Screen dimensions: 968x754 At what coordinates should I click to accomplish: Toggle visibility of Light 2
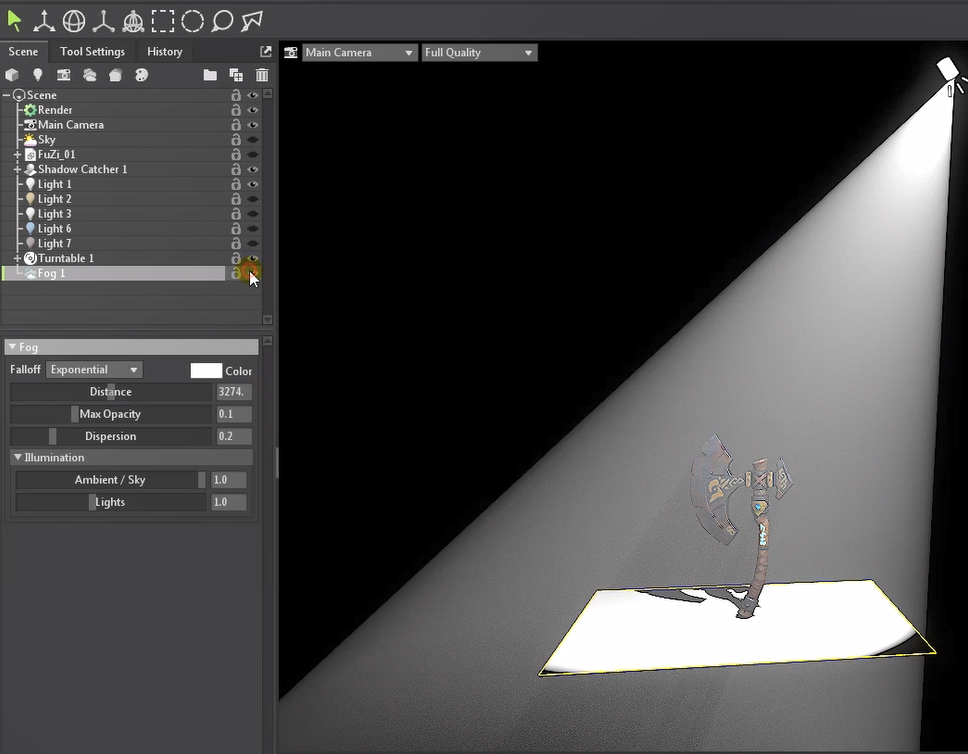(x=253, y=199)
